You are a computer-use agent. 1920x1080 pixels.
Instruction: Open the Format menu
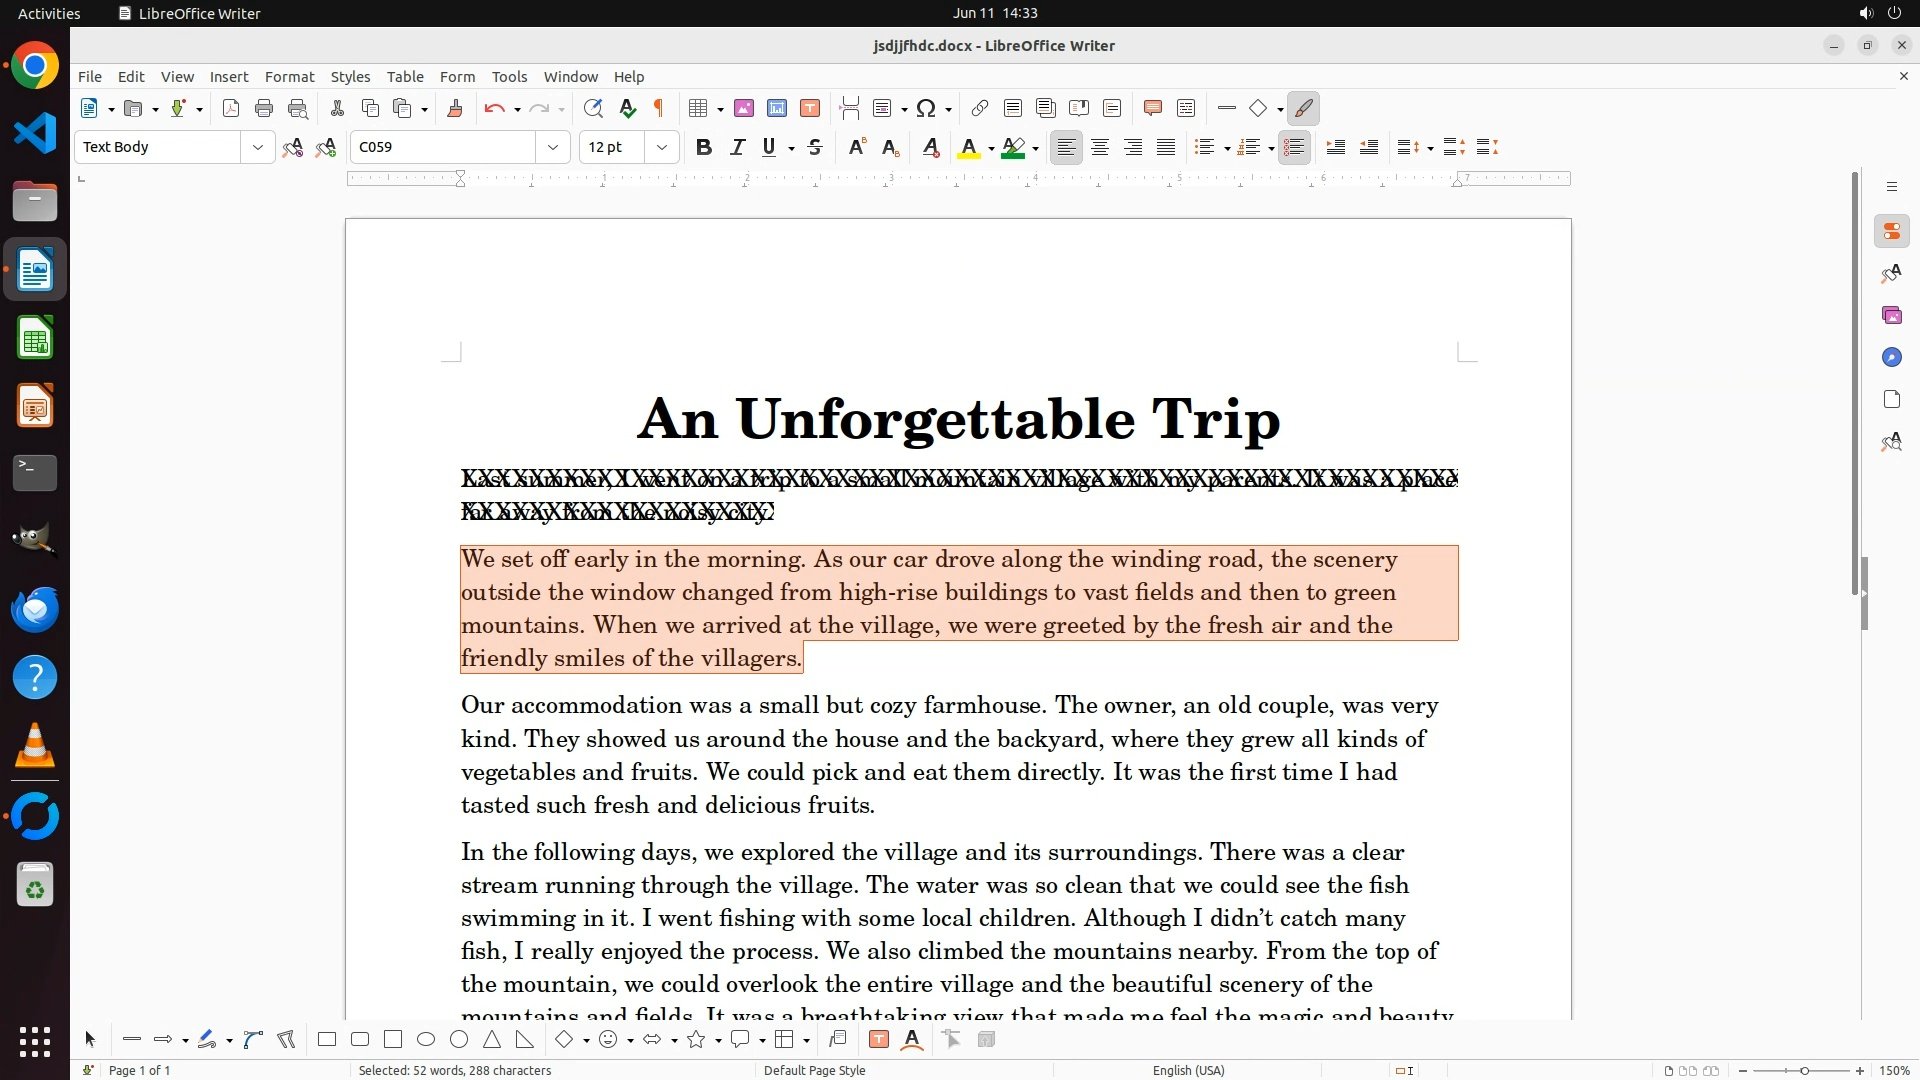pyautogui.click(x=289, y=76)
